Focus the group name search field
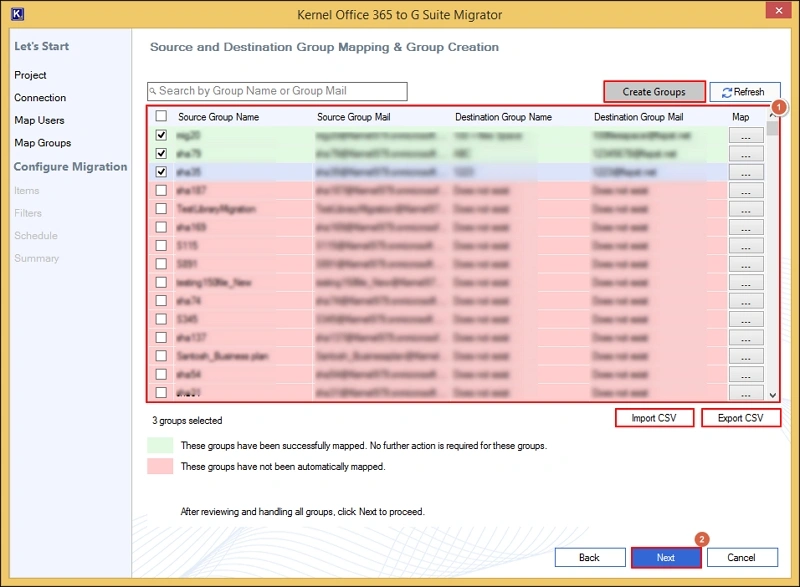 click(280, 91)
